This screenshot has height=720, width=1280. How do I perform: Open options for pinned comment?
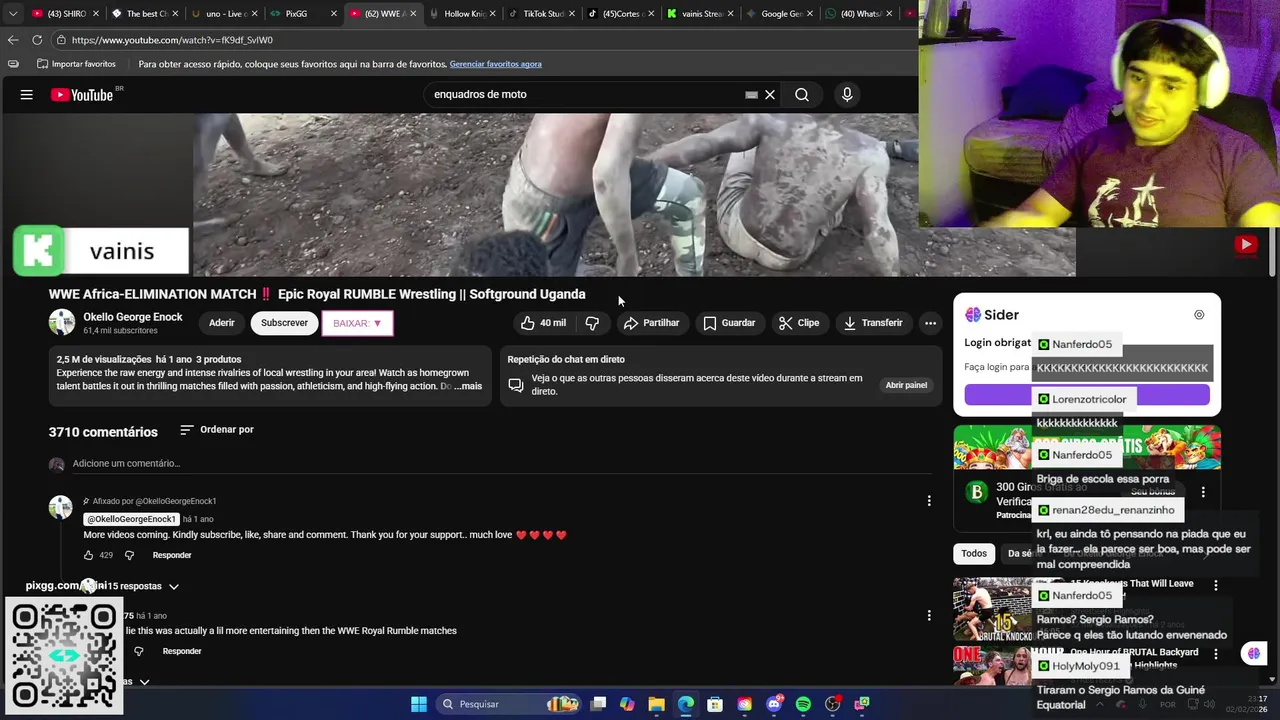tap(929, 501)
